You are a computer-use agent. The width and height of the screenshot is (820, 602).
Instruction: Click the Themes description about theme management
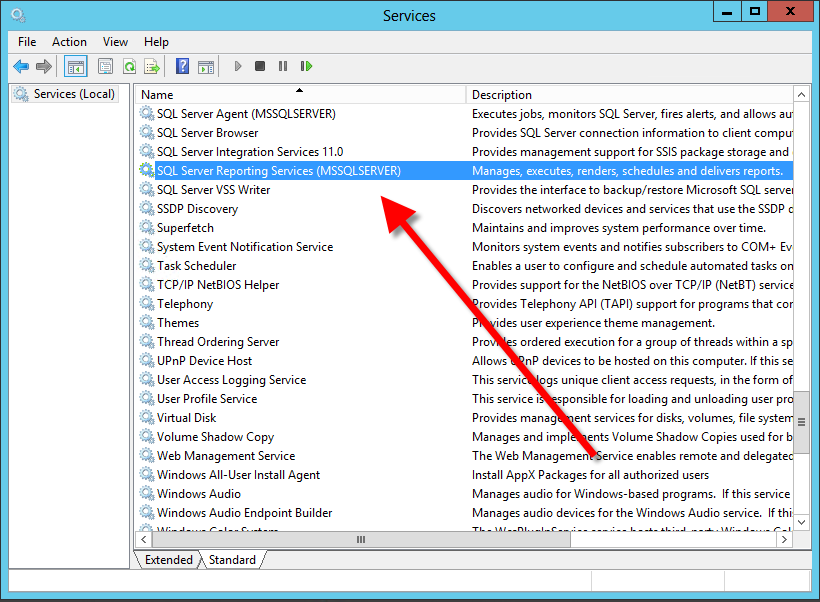point(594,323)
